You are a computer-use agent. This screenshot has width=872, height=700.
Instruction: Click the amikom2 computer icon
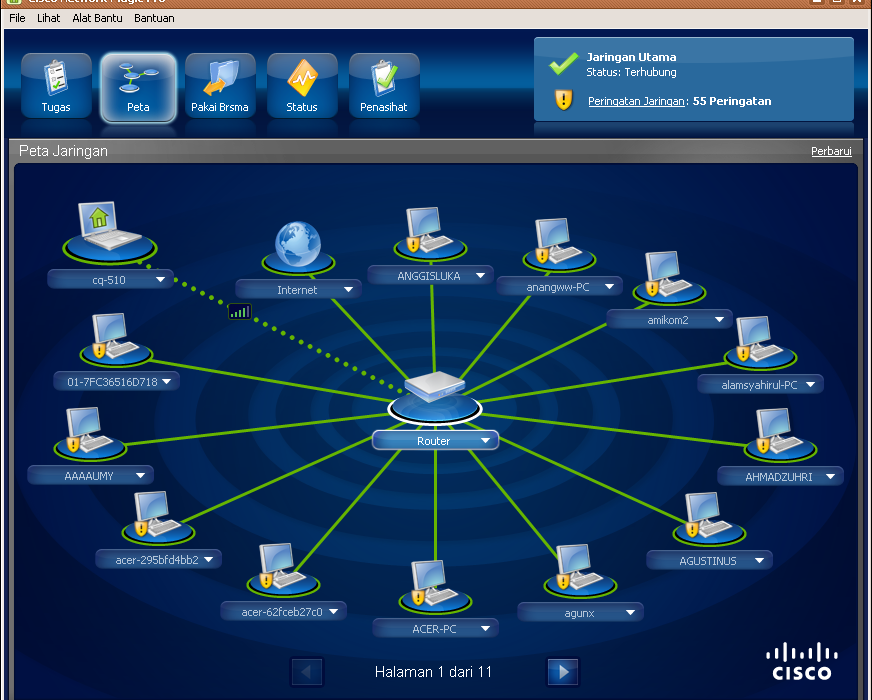click(669, 277)
